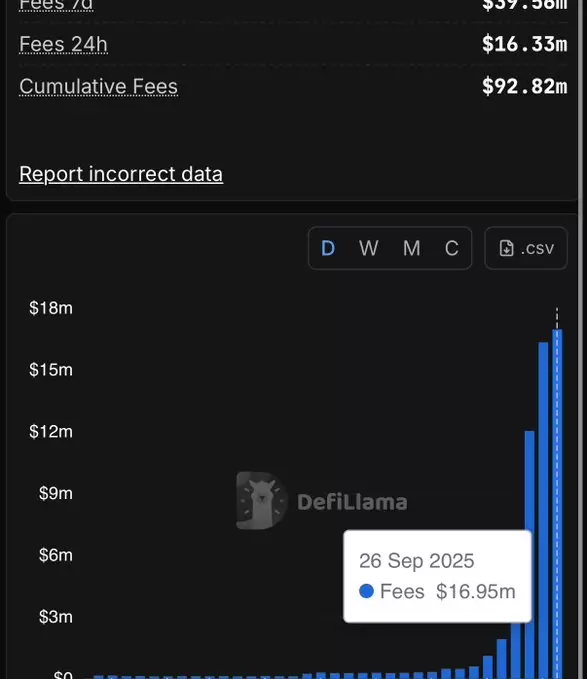Click the blue Fees legend dot in tooltip
Image resolution: width=587 pixels, height=679 pixels.
point(366,591)
